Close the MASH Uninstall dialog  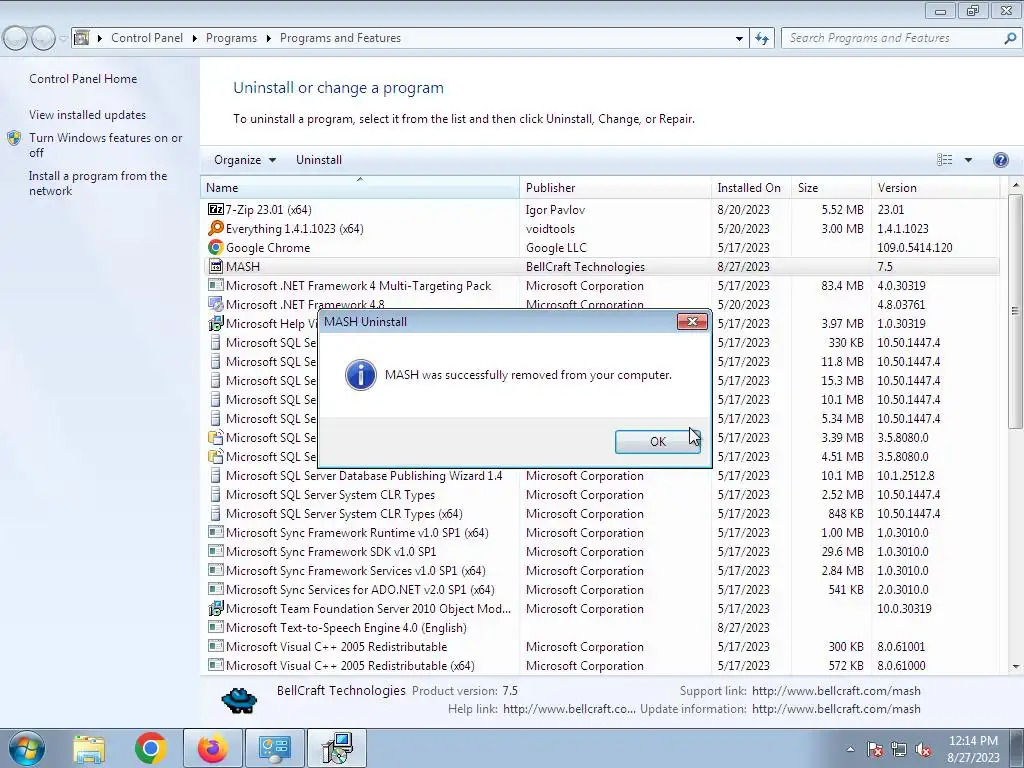pyautogui.click(x=692, y=321)
